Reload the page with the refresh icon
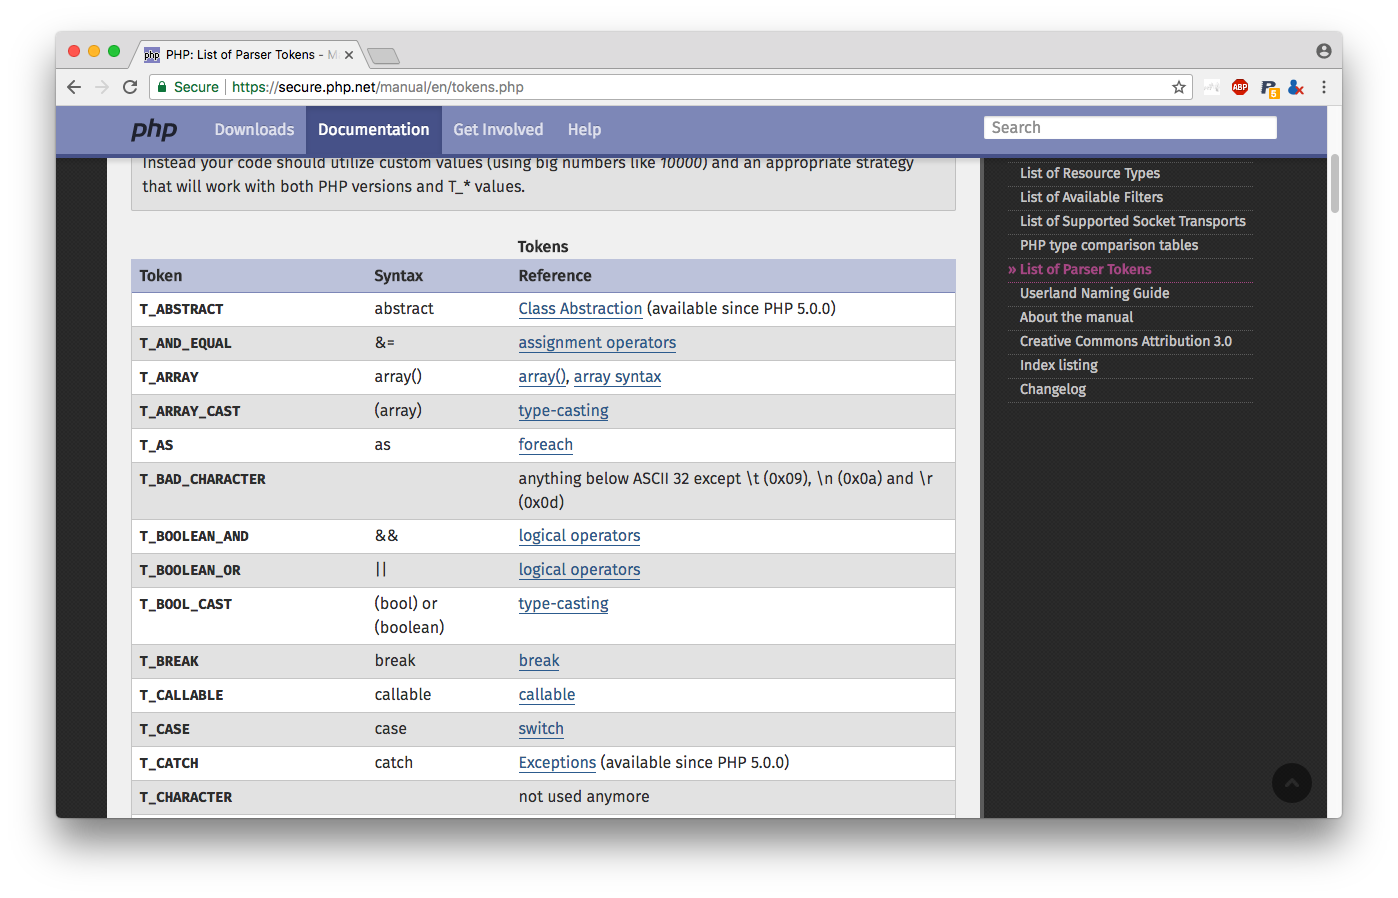 130,87
